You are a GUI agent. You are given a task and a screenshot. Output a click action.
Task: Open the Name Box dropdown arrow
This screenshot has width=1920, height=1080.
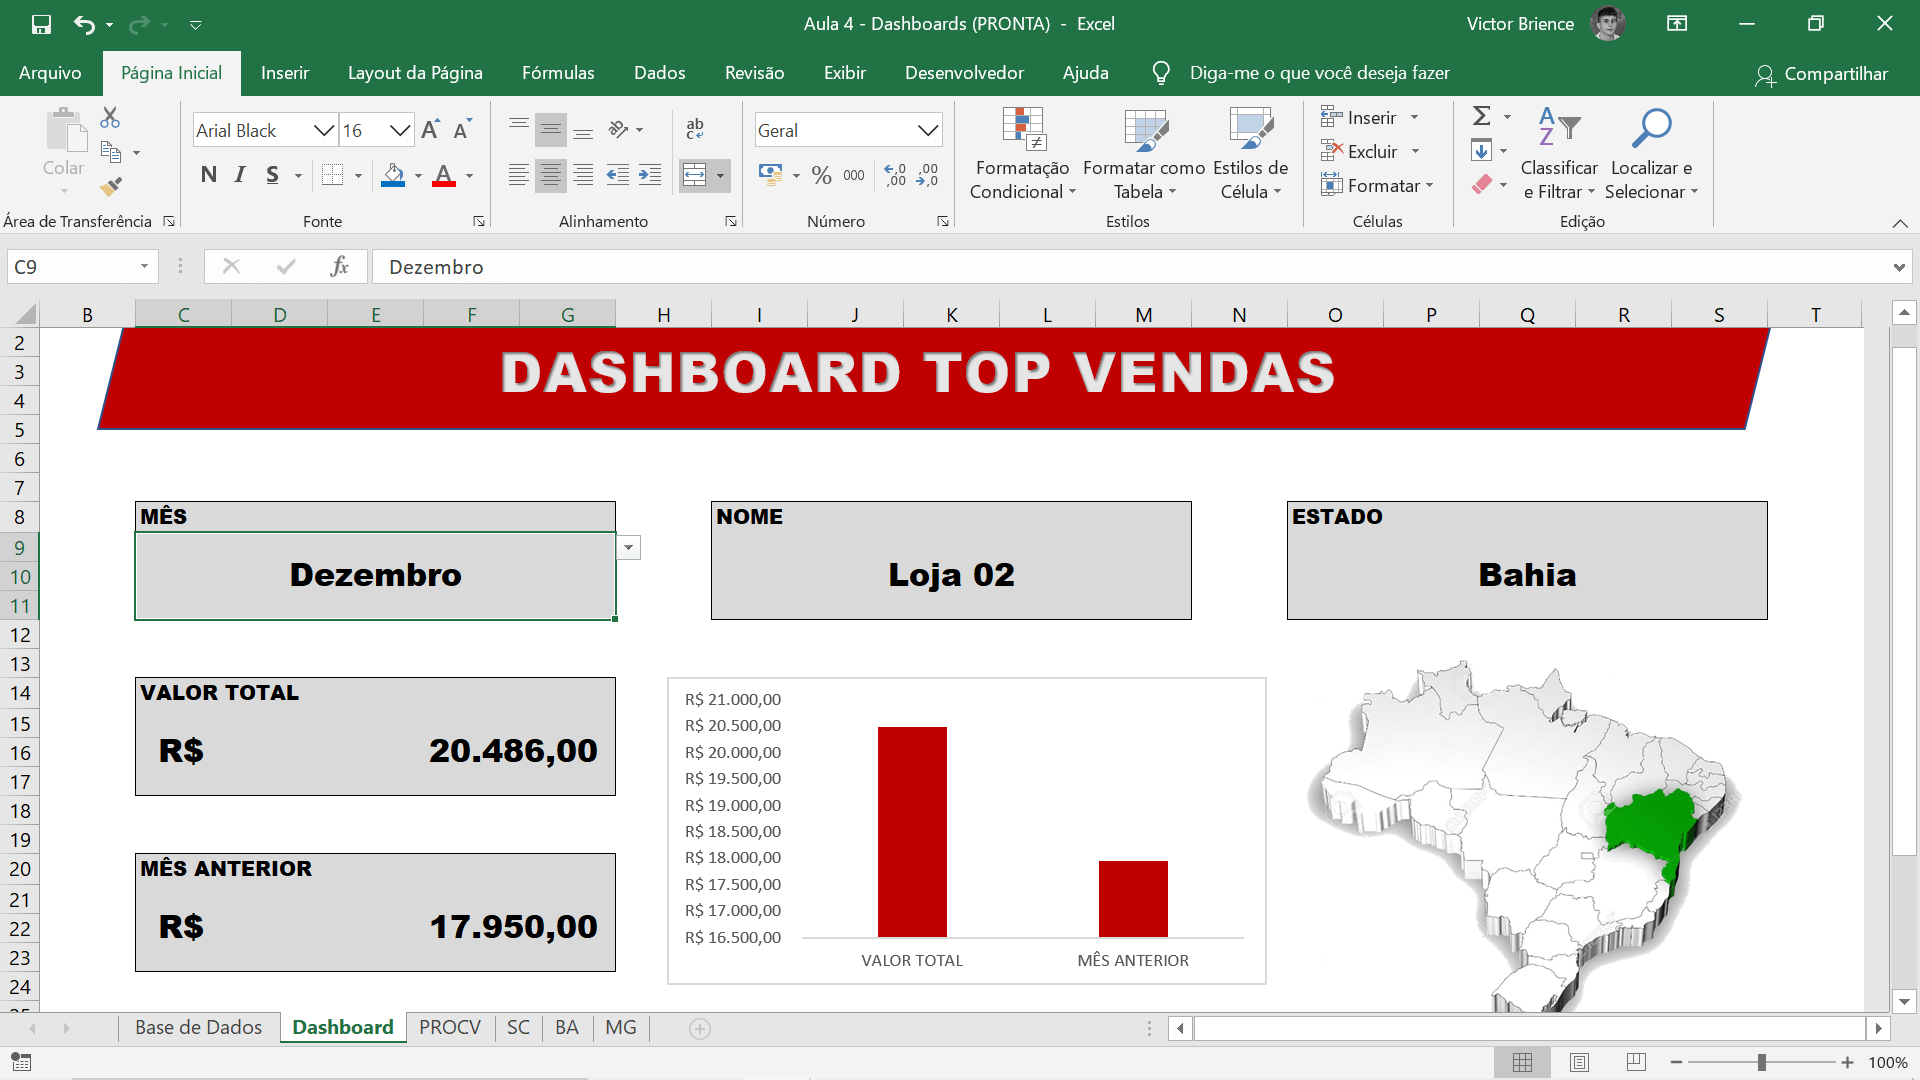pos(144,266)
